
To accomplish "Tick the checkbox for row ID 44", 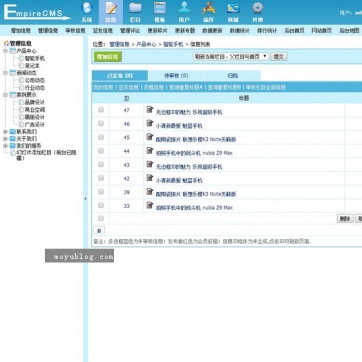I will 101,151.
